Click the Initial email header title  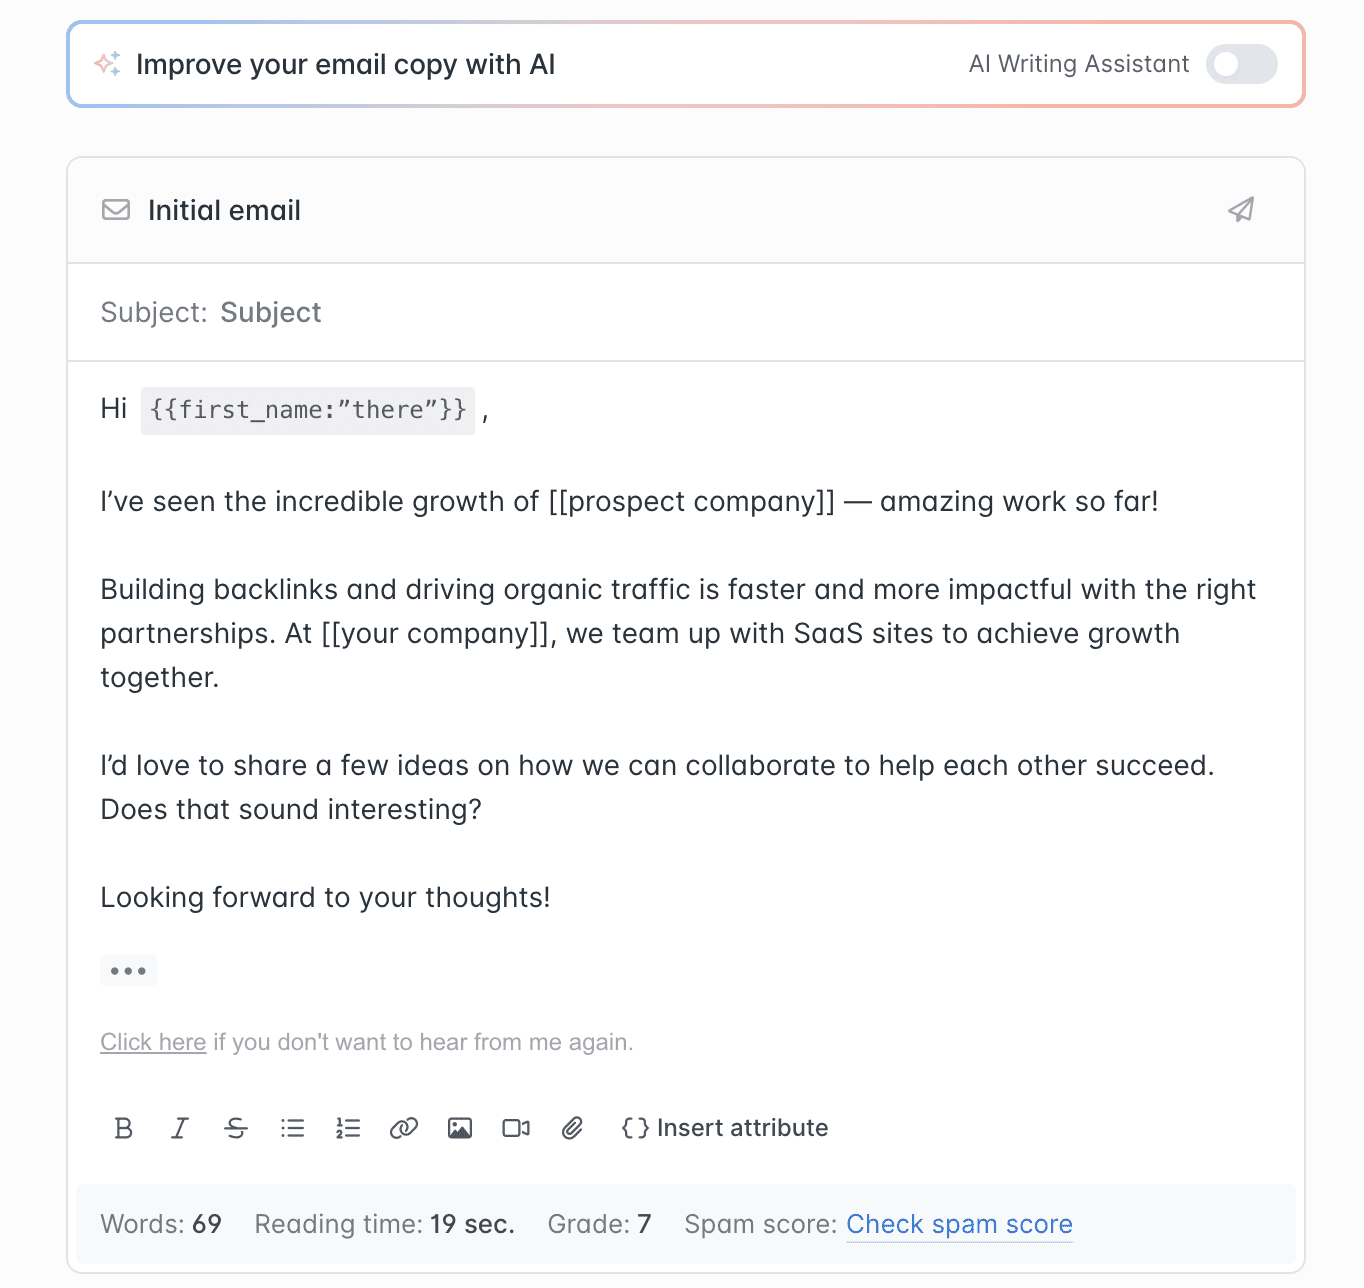click(224, 210)
